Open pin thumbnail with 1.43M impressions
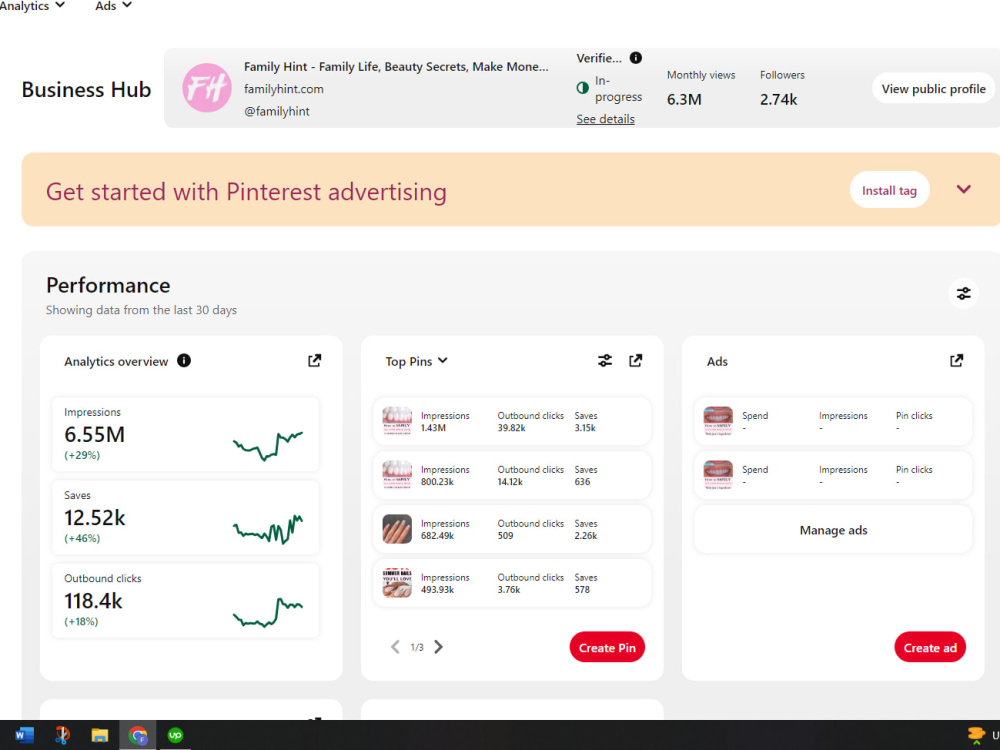 pyautogui.click(x=397, y=421)
